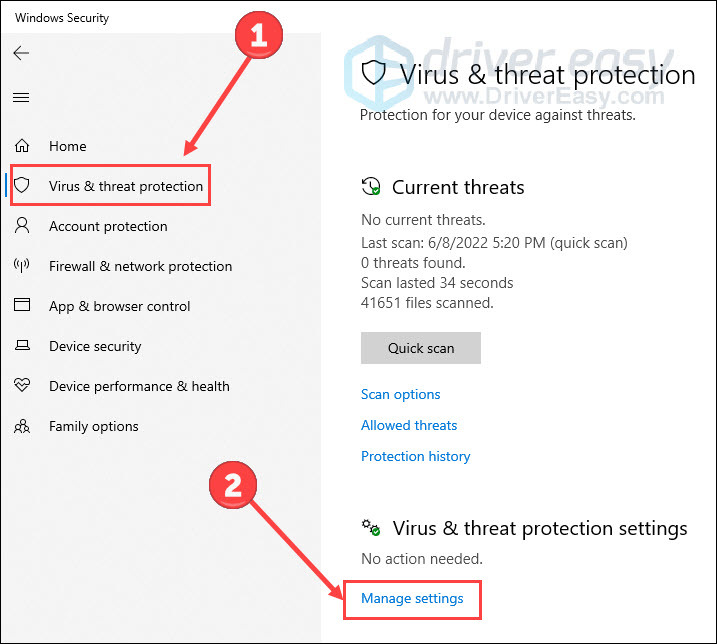Open the Scan options link
This screenshot has width=717, height=644.
pos(401,394)
